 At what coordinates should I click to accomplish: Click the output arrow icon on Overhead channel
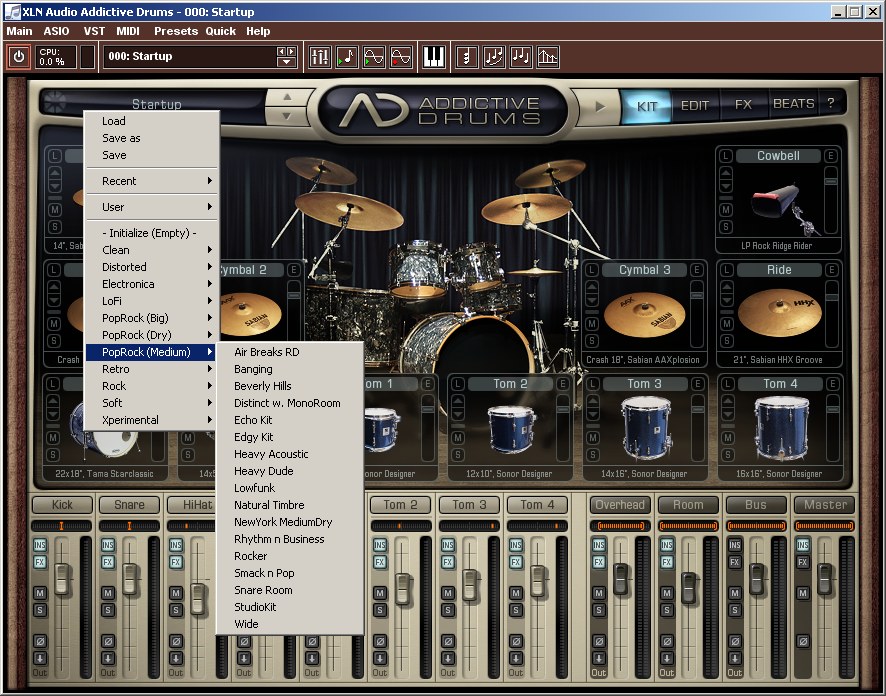point(598,658)
